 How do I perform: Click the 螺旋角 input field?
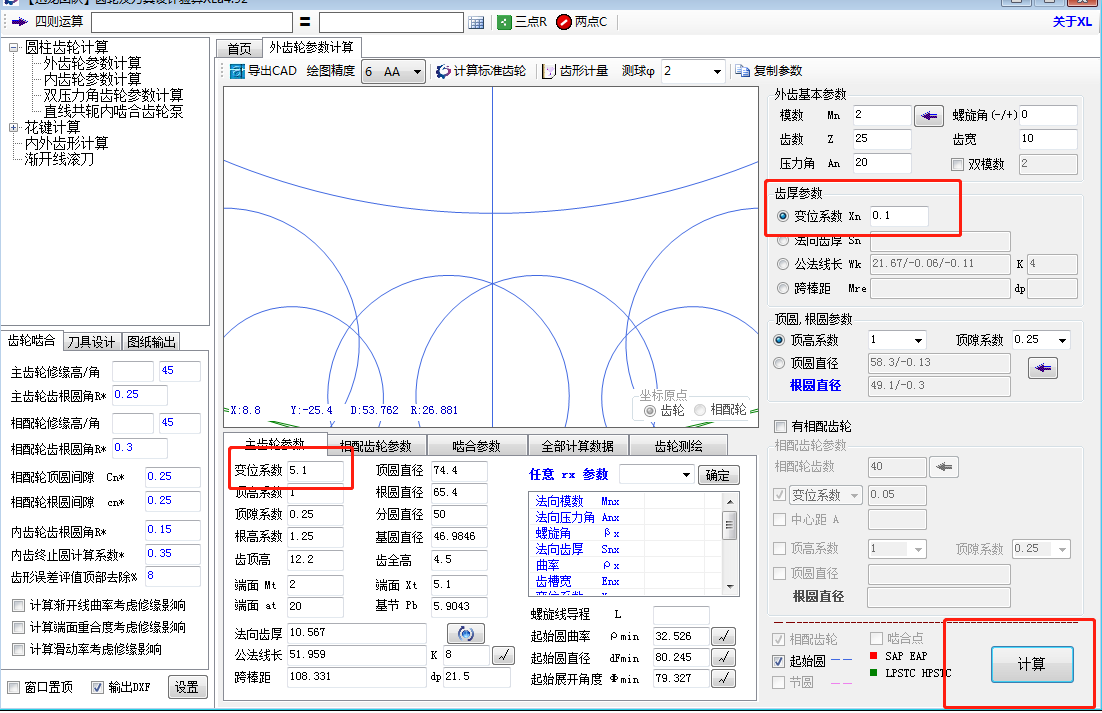pyautogui.click(x=1048, y=115)
